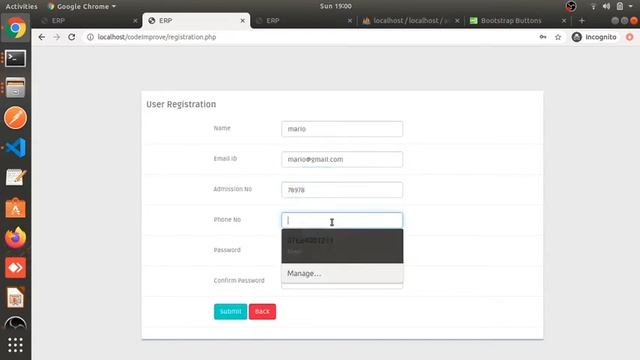
Task: Click the Admission No input field
Action: tap(342, 190)
